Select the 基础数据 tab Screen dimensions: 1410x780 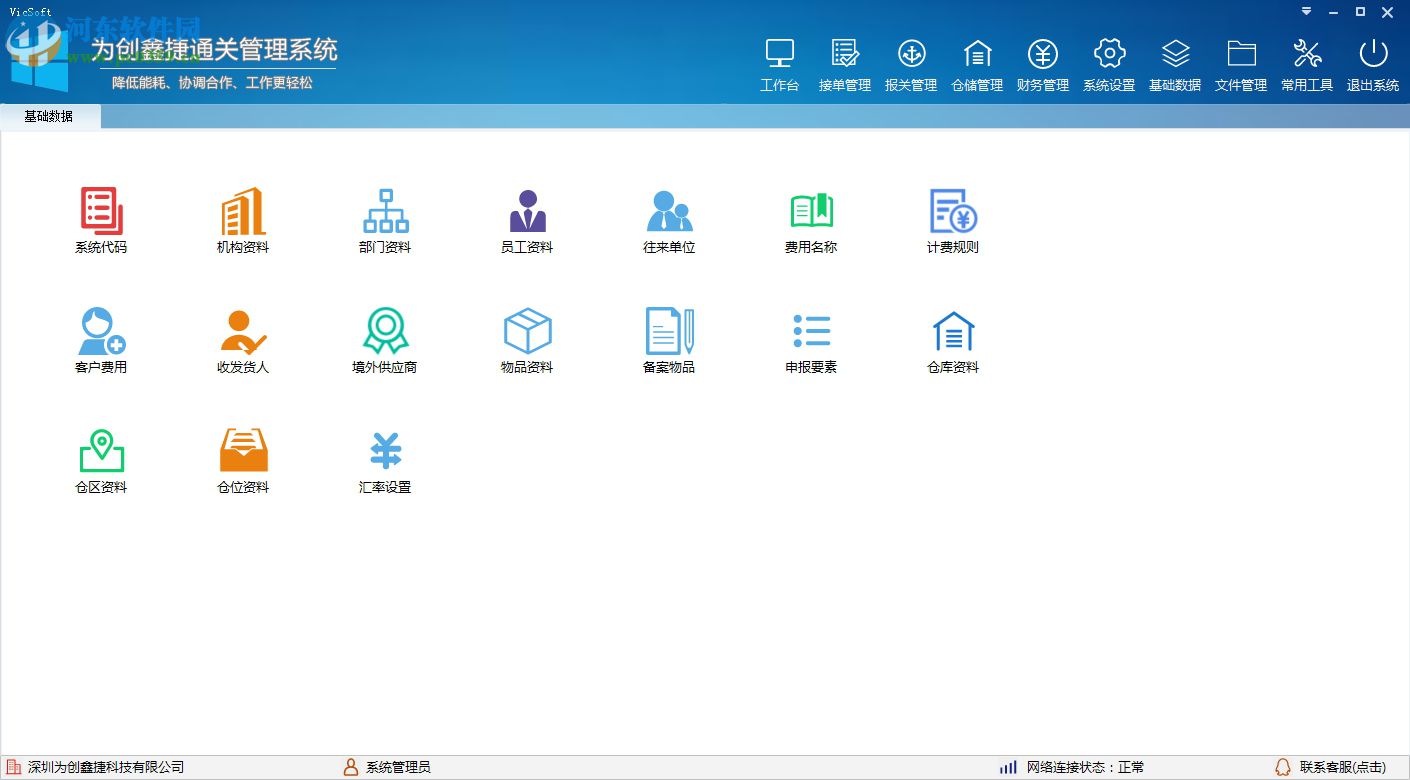pyautogui.click(x=49, y=117)
